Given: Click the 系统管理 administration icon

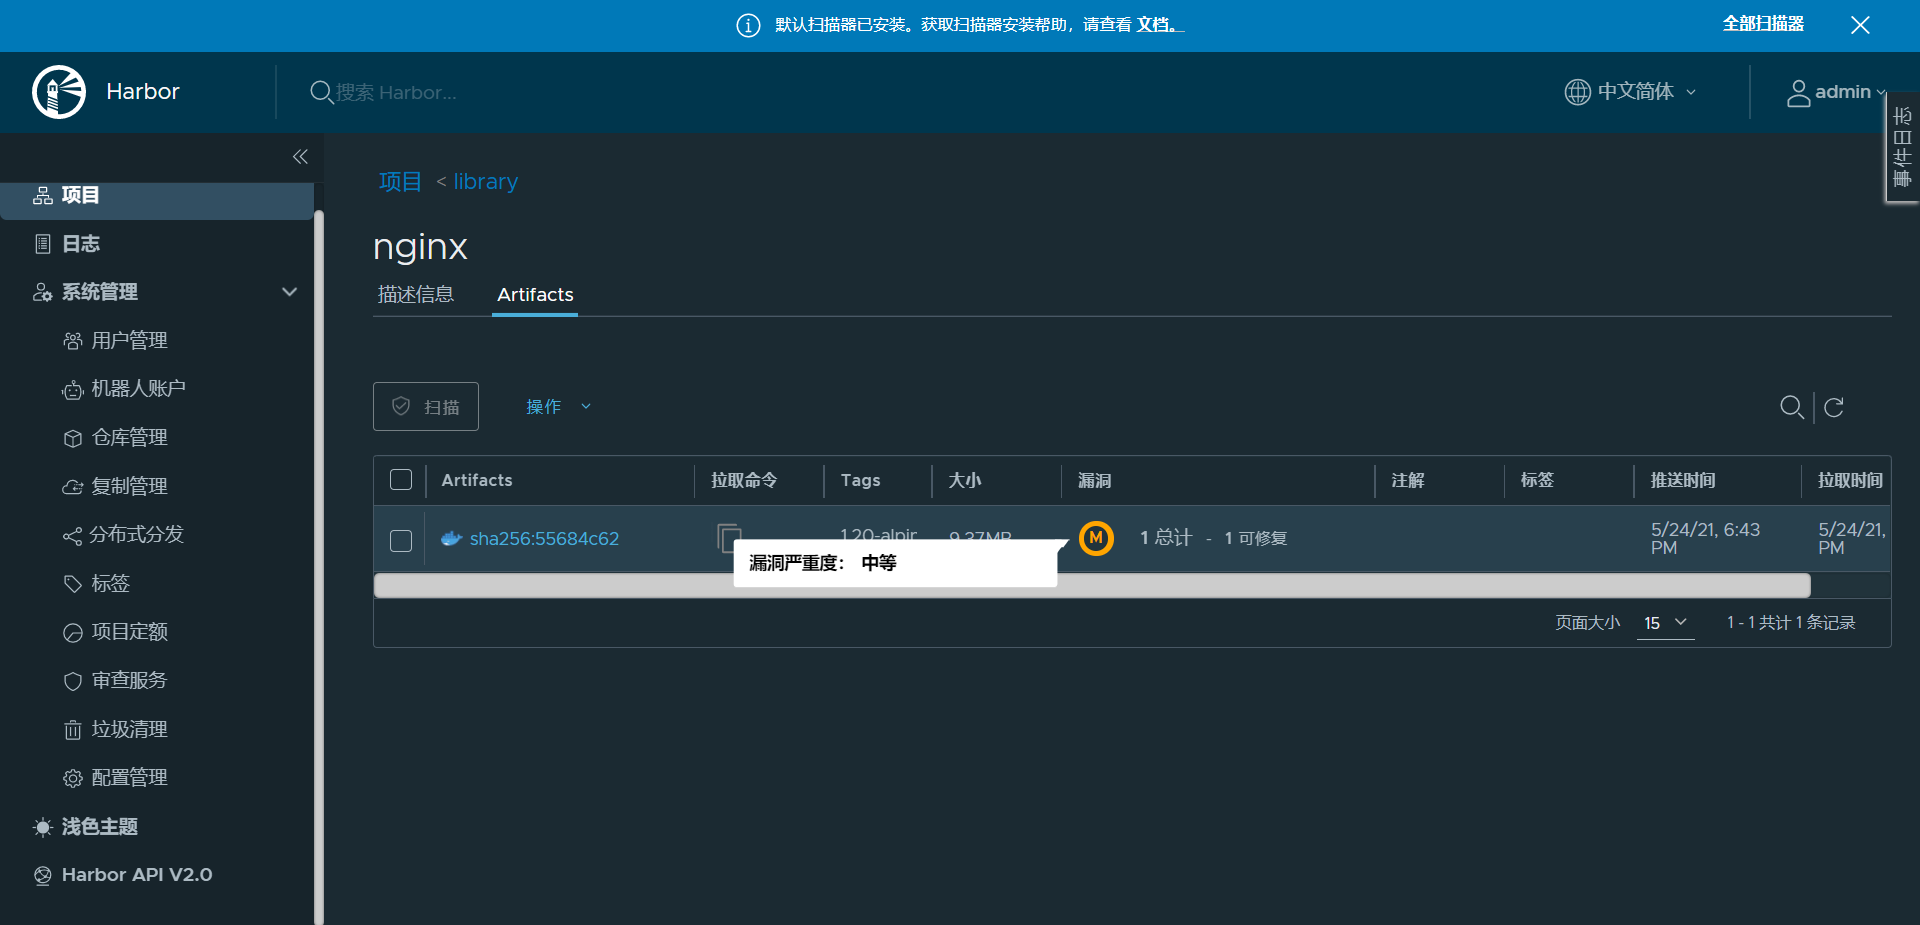Looking at the screenshot, I should click(x=43, y=292).
